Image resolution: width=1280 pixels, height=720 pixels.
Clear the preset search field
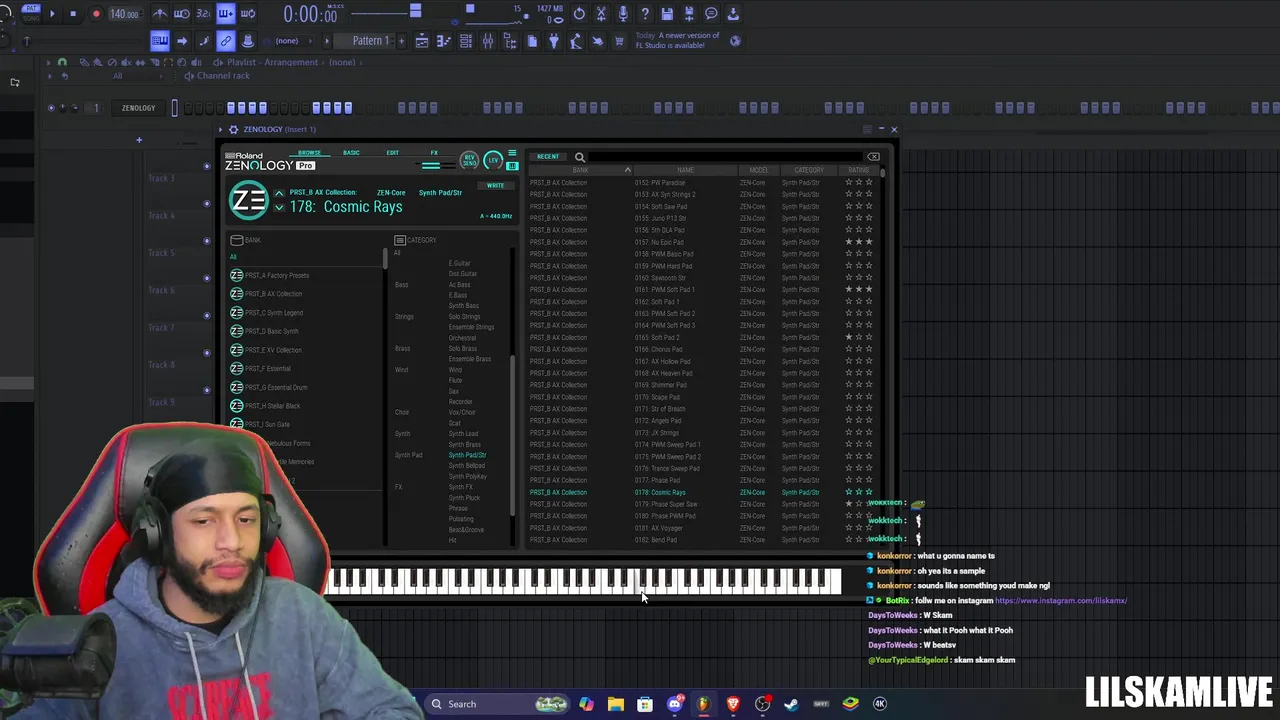click(873, 157)
